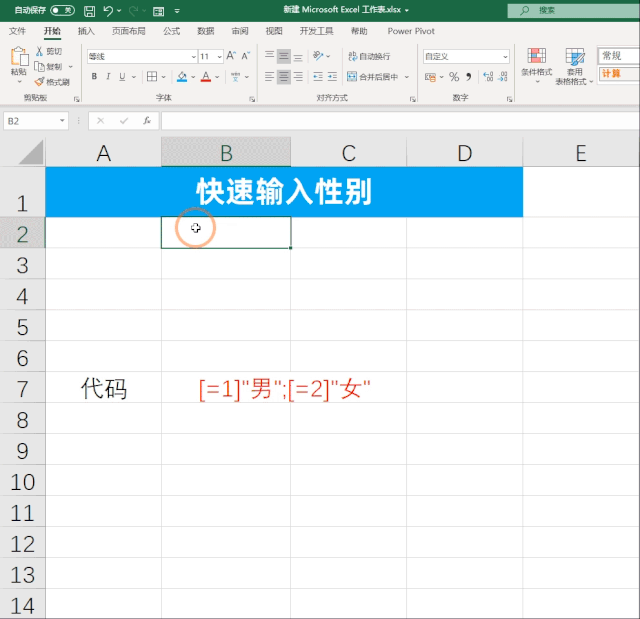The height and width of the screenshot is (619, 640).
Task: Toggle Wrap Text (自动换行)
Action: tap(369, 56)
